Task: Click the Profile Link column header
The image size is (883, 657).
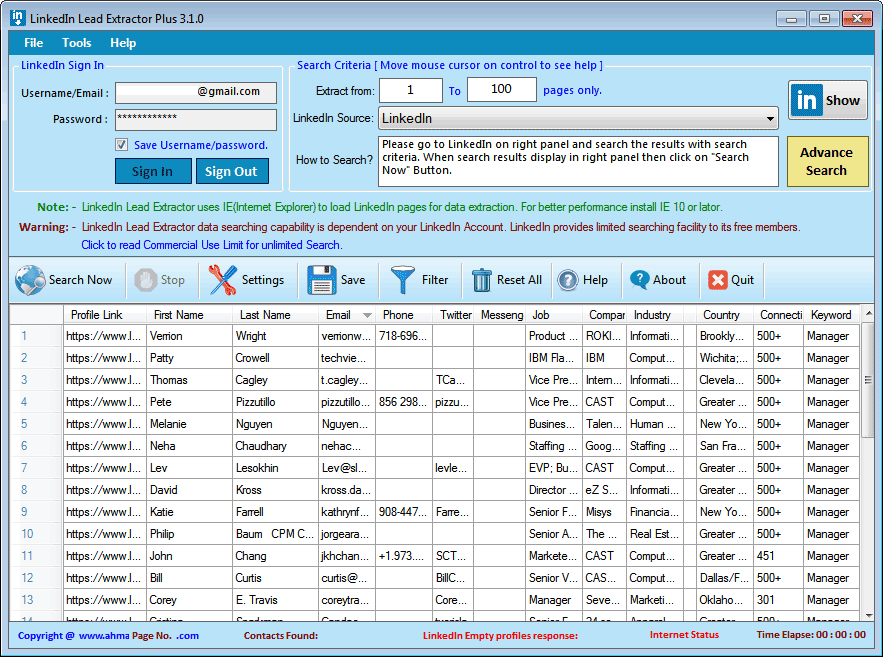Action: pos(105,315)
